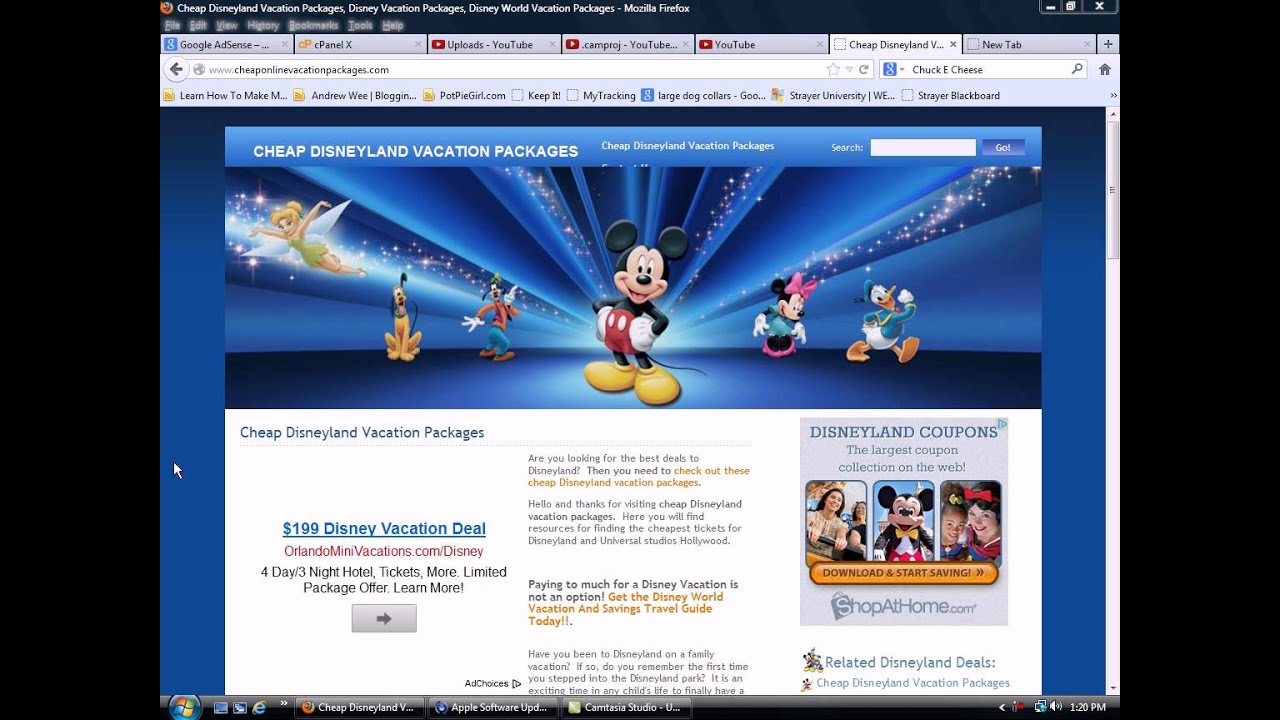Image resolution: width=1280 pixels, height=720 pixels.
Task: Open the Windows Start orb
Action: tap(184, 707)
